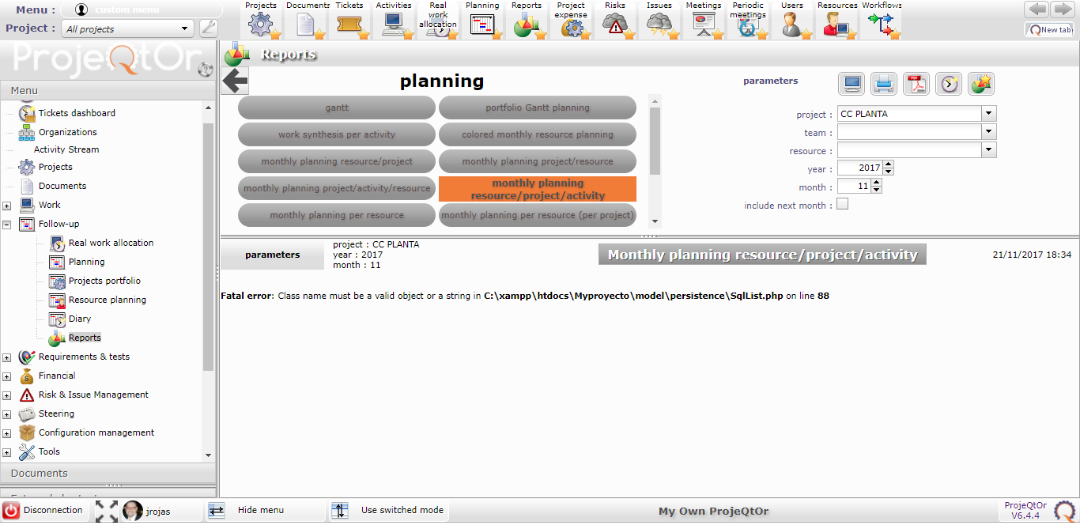This screenshot has height=523, width=1080.
Task: Open the team dropdown arrow
Action: pos(989,132)
